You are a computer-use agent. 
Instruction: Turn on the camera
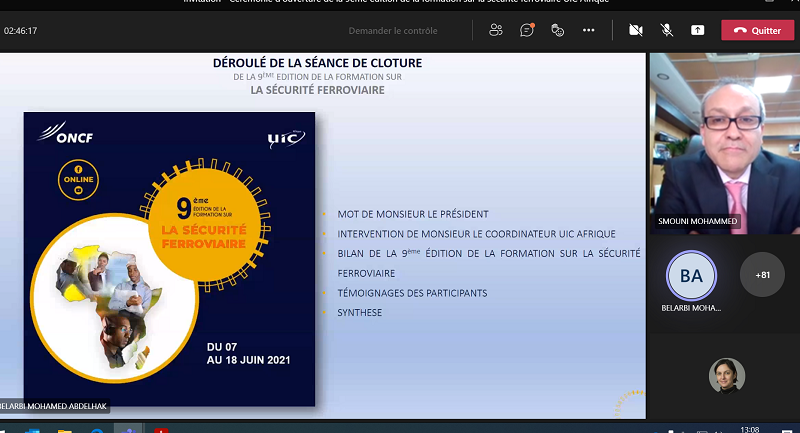tap(636, 31)
